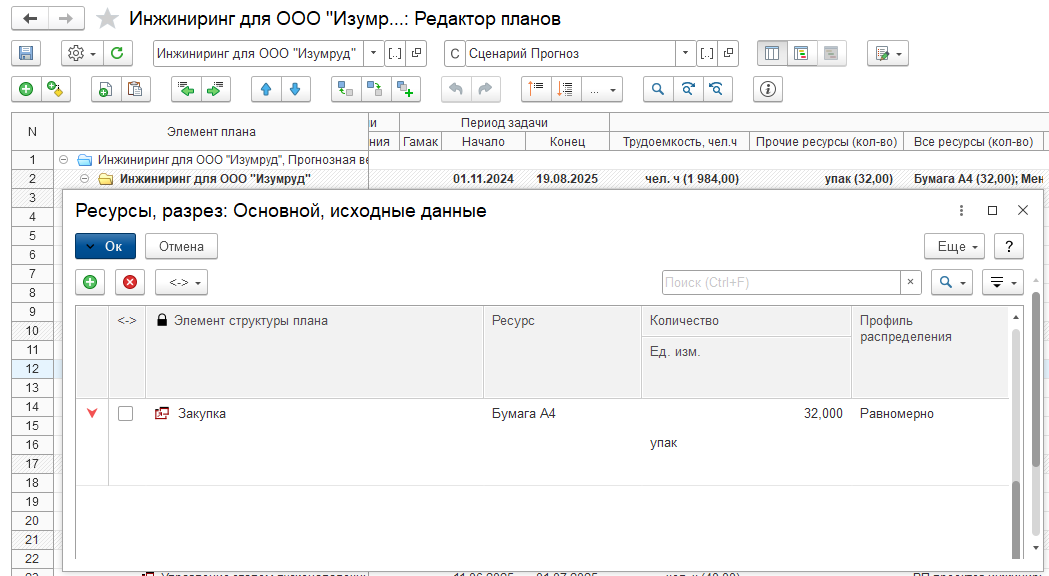Viewport: 1049px width, 576px height.
Task: Click the Поиск (Ctrl+F) search field
Action: click(x=780, y=283)
